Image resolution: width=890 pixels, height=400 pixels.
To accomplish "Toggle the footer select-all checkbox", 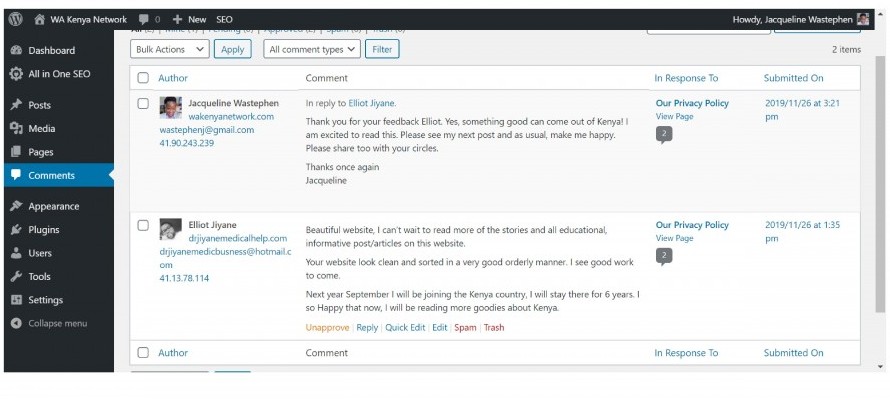I will (x=143, y=352).
